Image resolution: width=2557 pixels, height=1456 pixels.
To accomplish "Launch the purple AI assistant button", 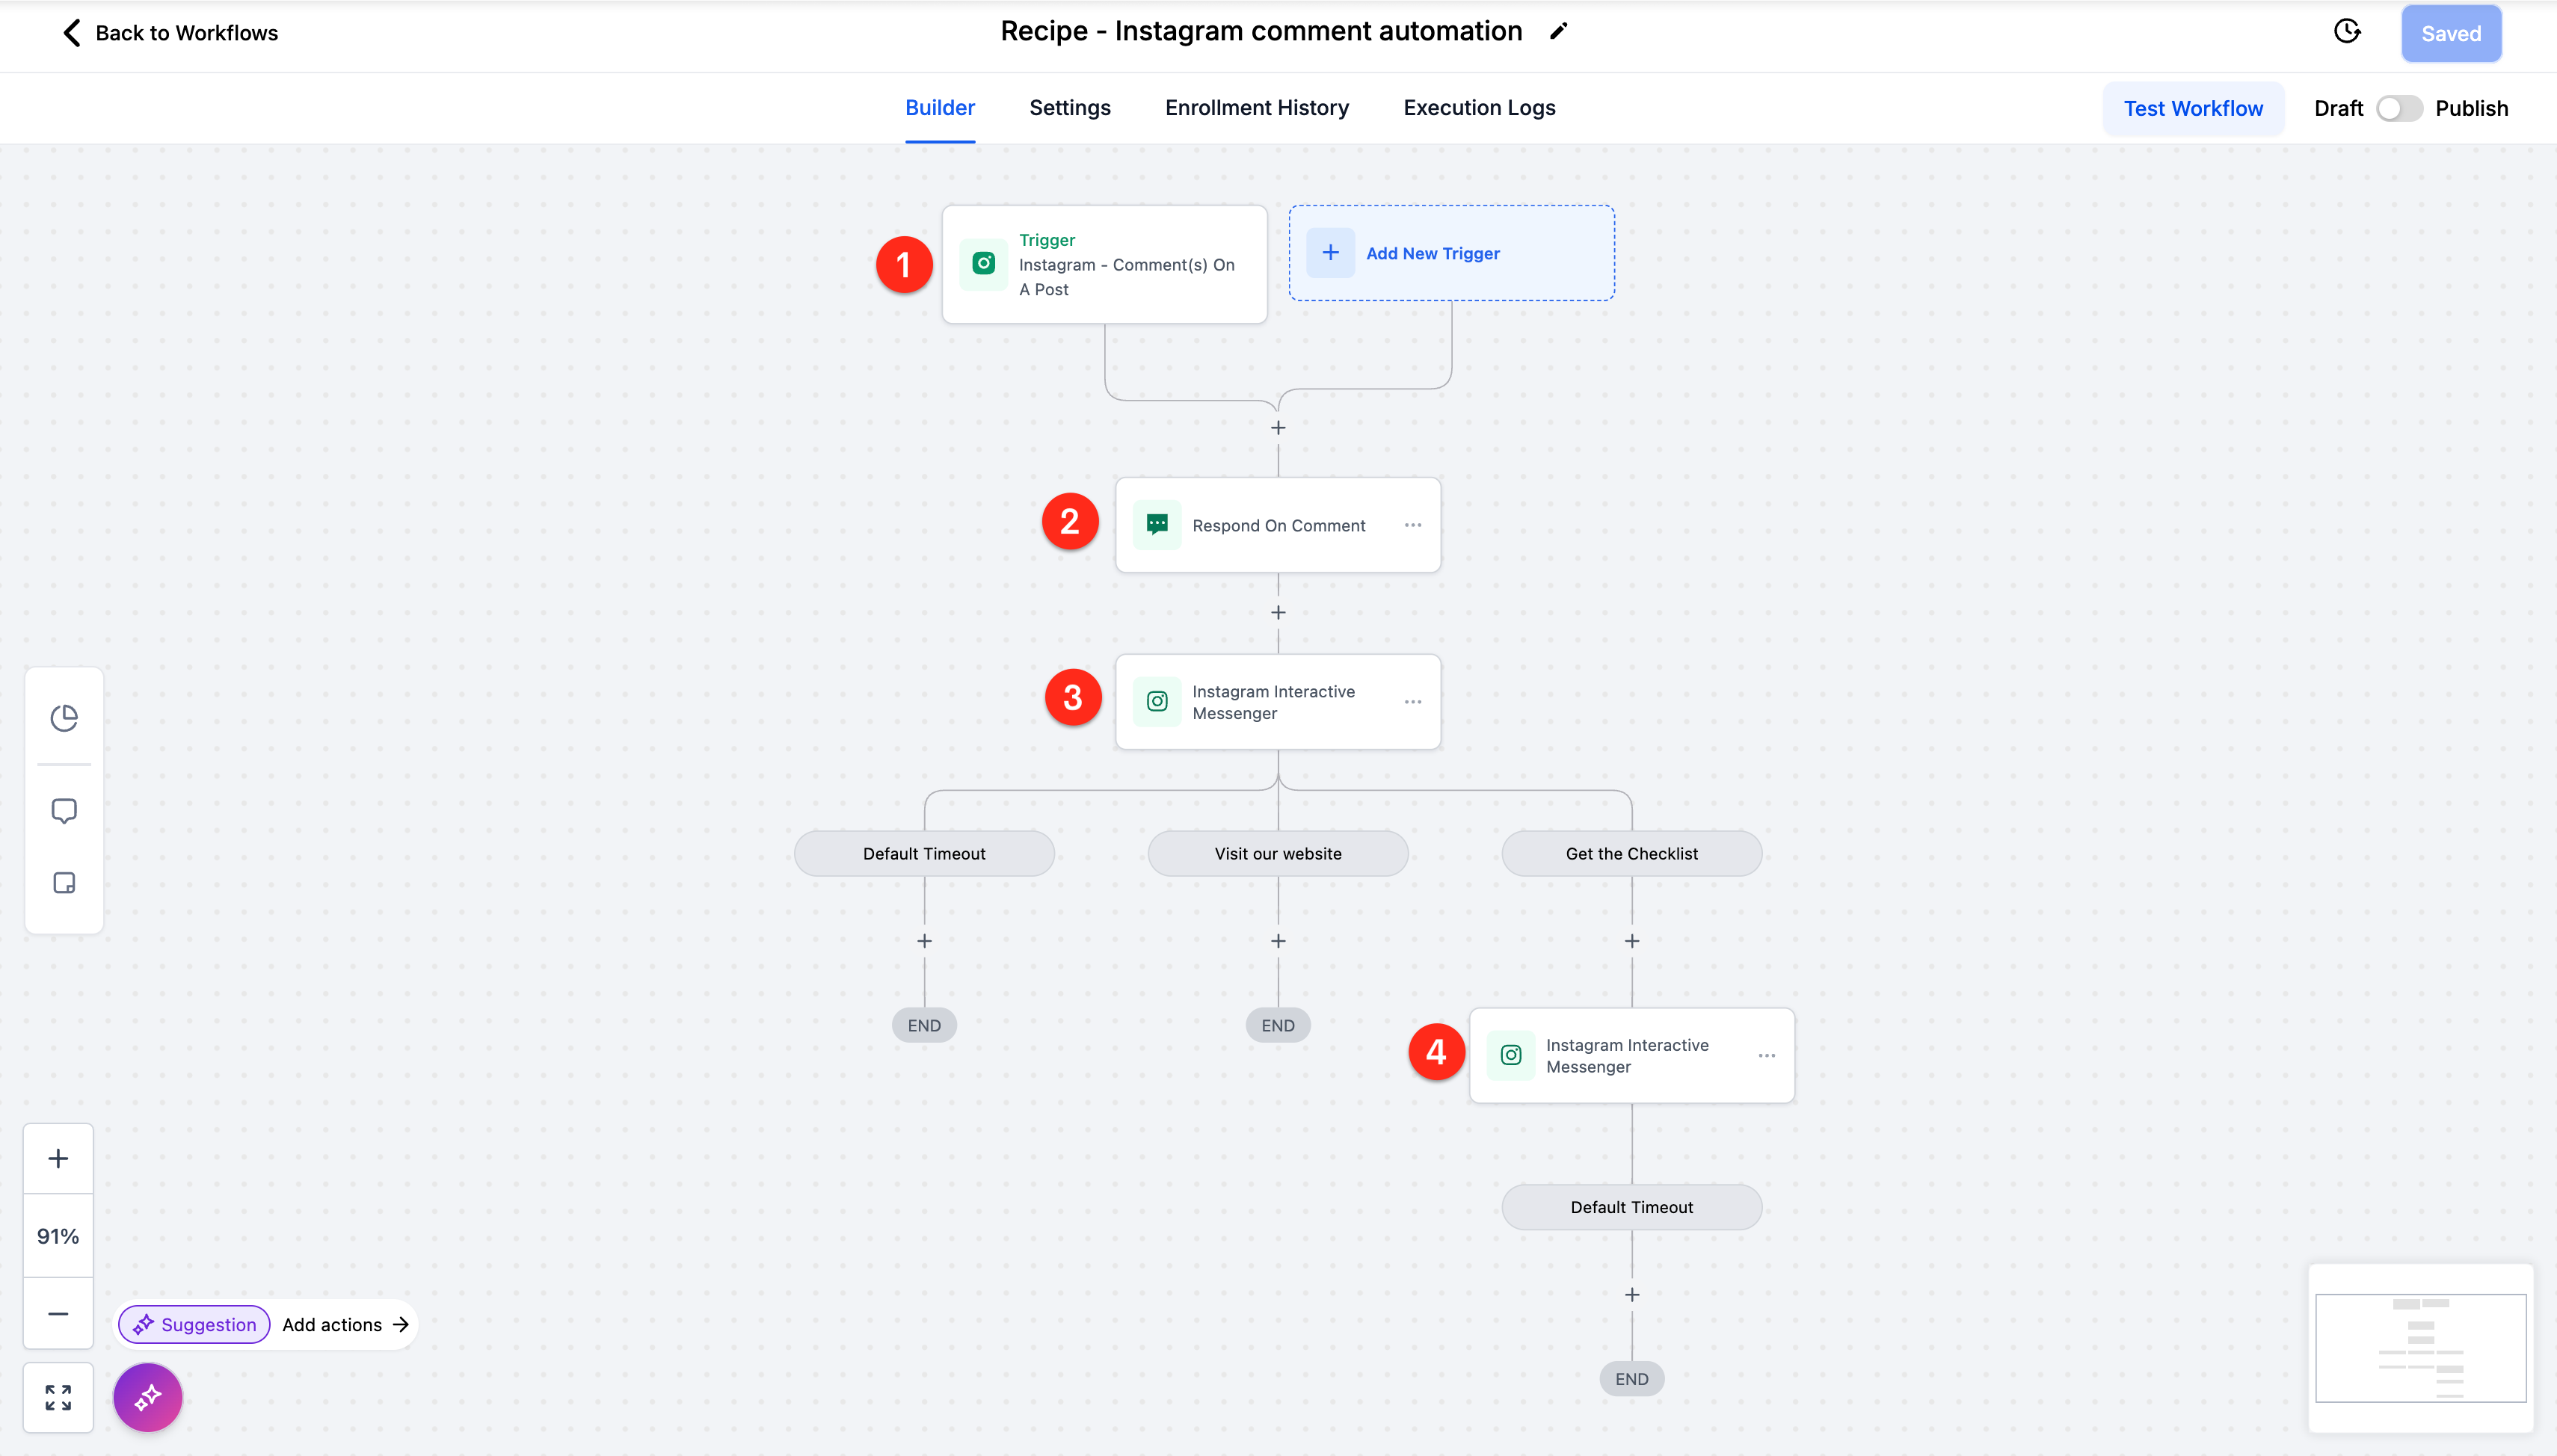I will tap(148, 1397).
